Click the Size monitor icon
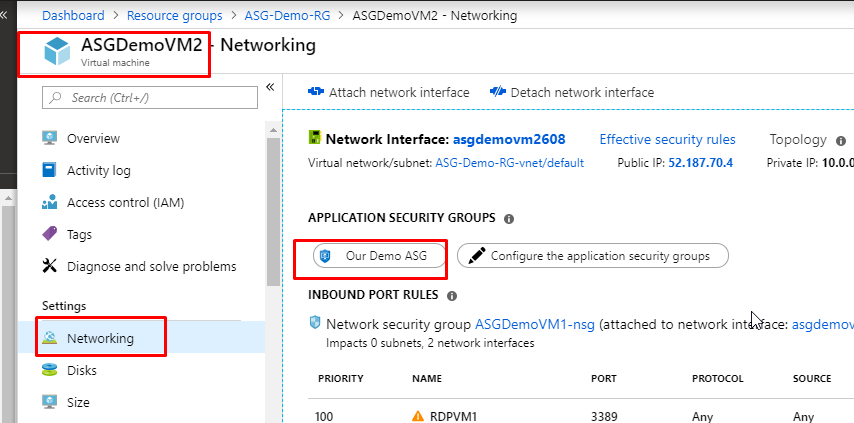Viewport: 854px width, 423px height. pyautogui.click(x=50, y=403)
